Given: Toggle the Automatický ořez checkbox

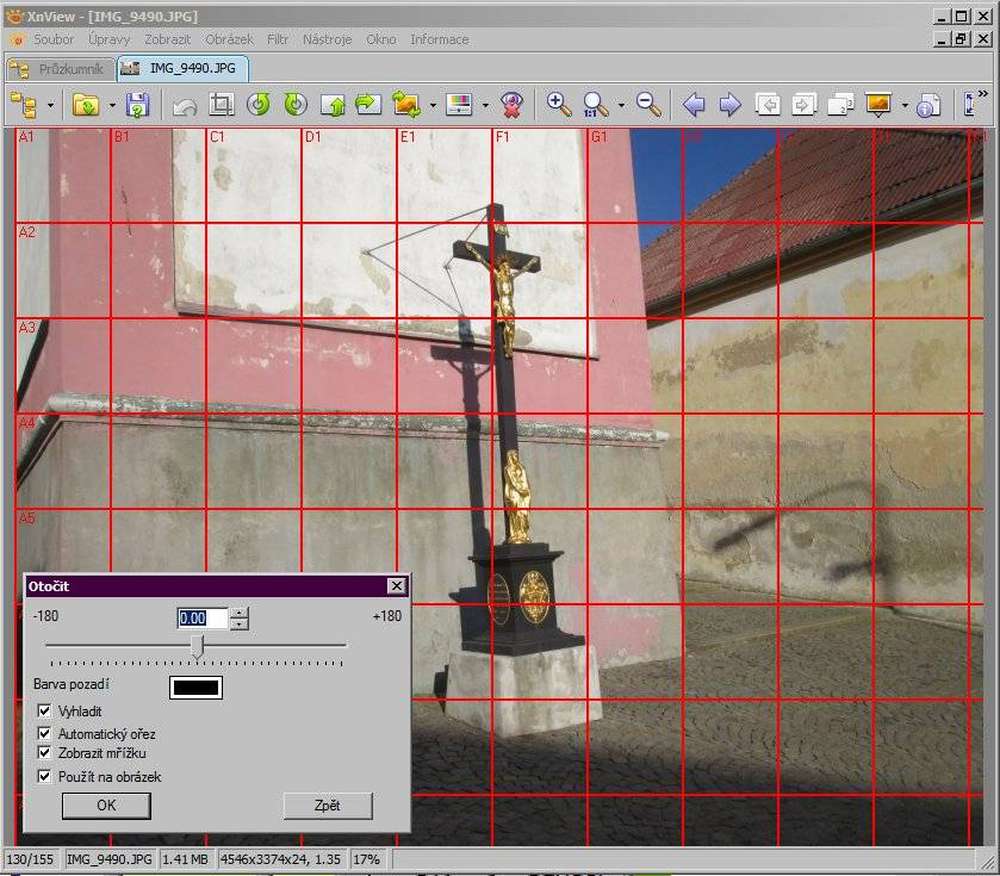Looking at the screenshot, I should click(x=45, y=733).
